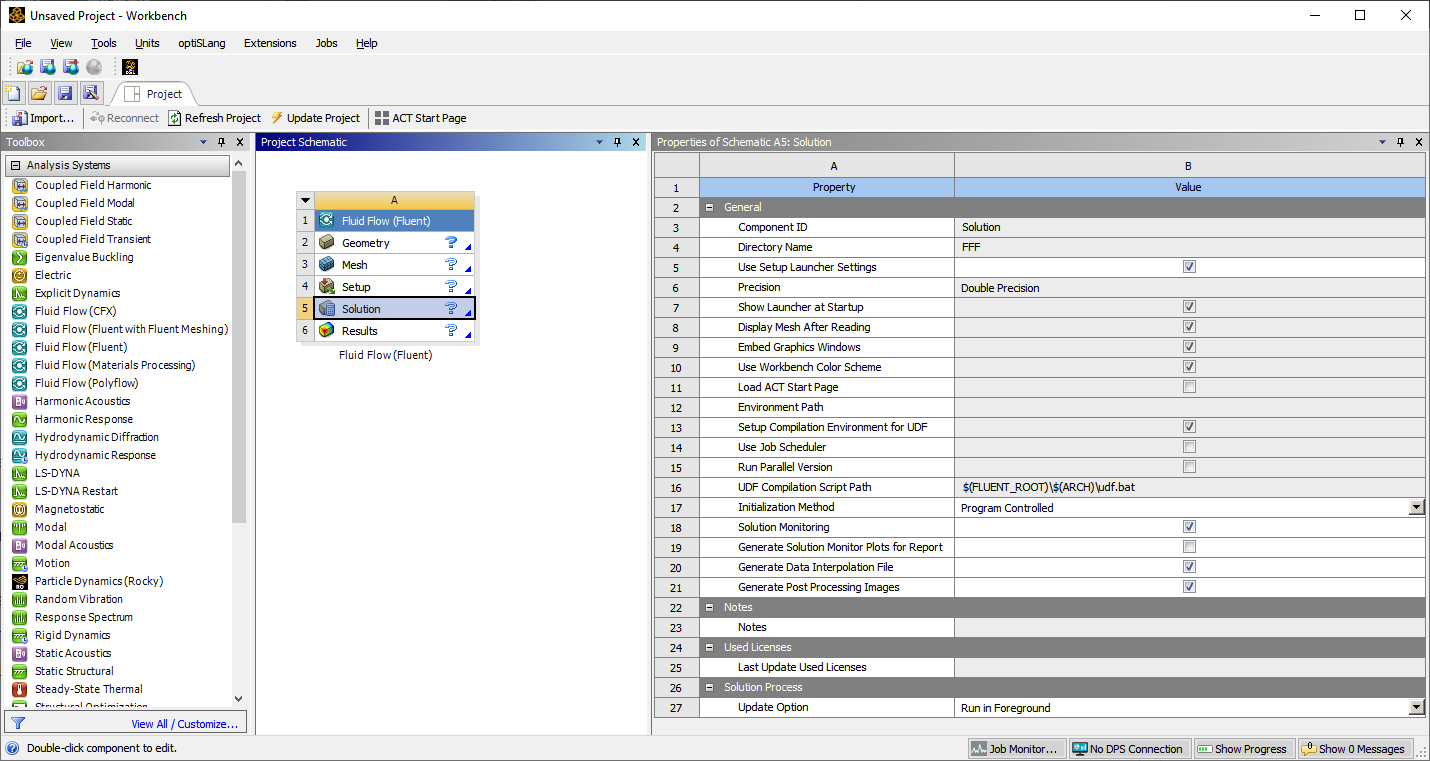Select Particle Dynamics (Rocky) in Toolbox
Image resolution: width=1430 pixels, height=761 pixels.
[x=98, y=581]
